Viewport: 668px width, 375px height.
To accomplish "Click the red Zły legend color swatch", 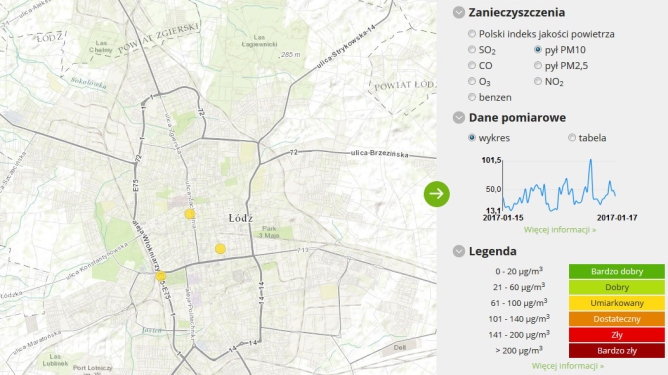I will point(617,335).
